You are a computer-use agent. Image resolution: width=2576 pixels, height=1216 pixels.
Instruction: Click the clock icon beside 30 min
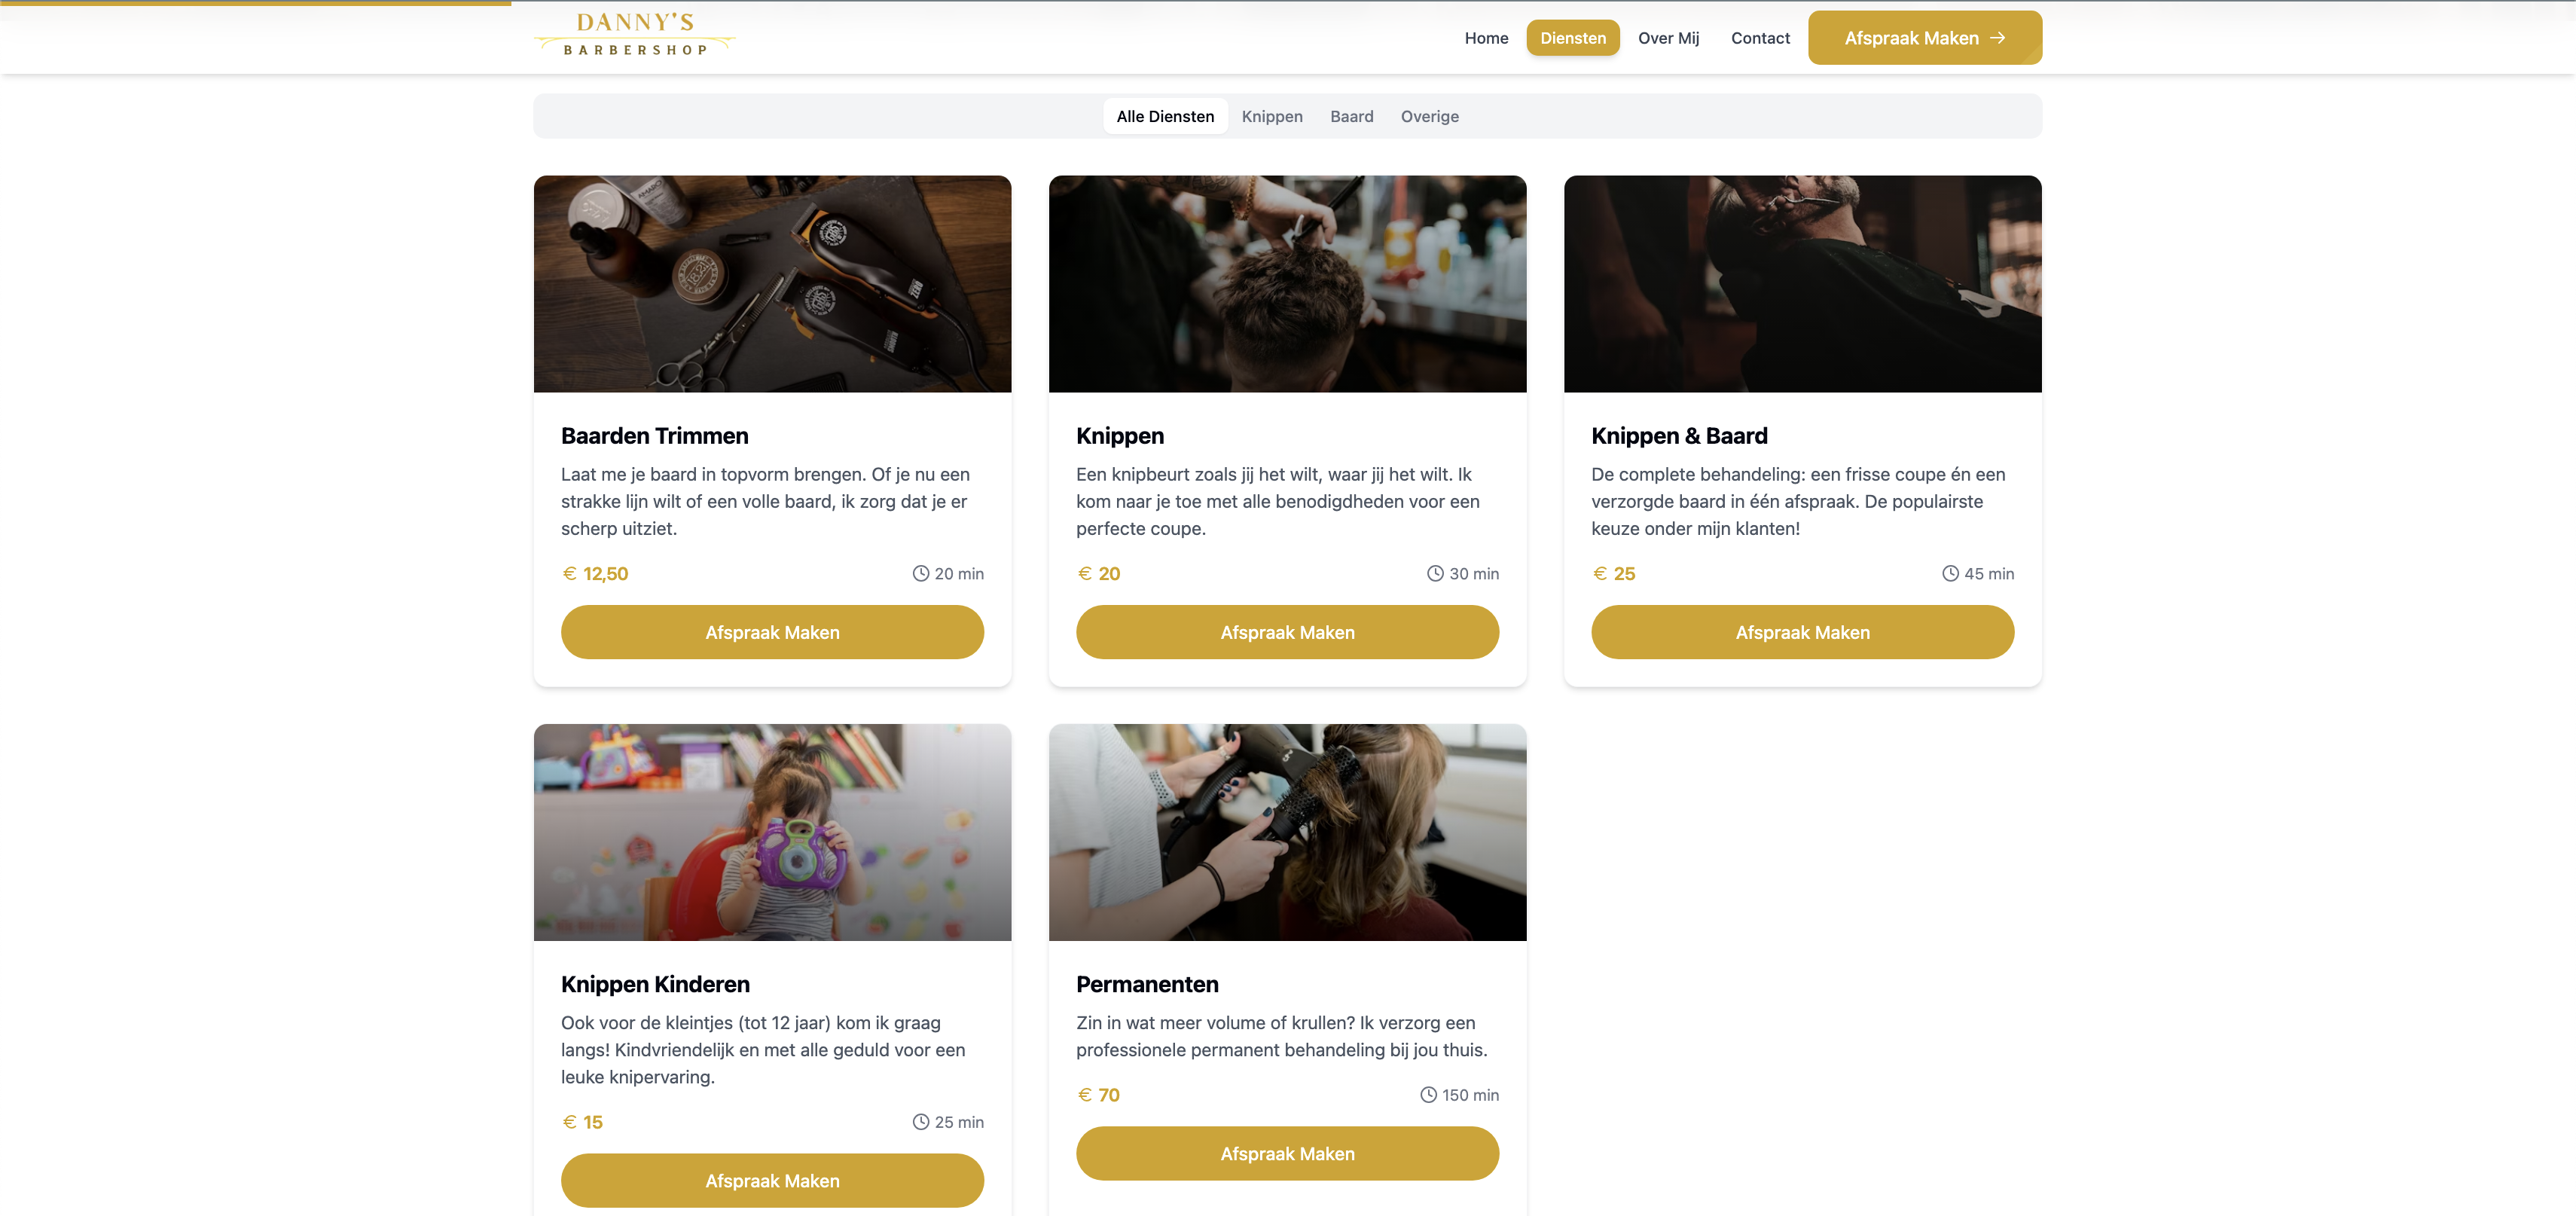tap(1435, 574)
